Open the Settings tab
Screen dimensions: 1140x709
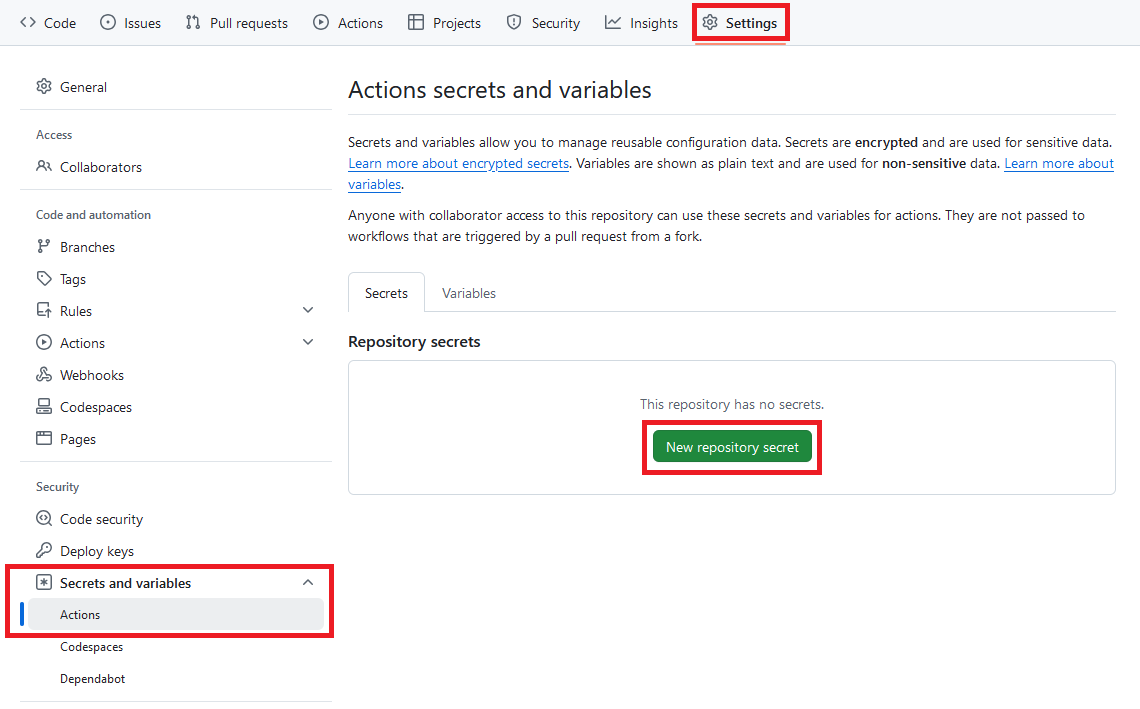(740, 23)
